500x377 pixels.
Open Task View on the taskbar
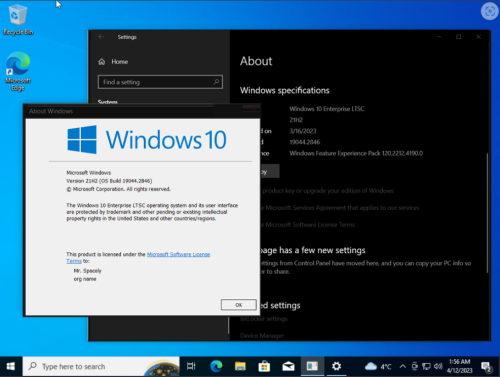coord(191,366)
